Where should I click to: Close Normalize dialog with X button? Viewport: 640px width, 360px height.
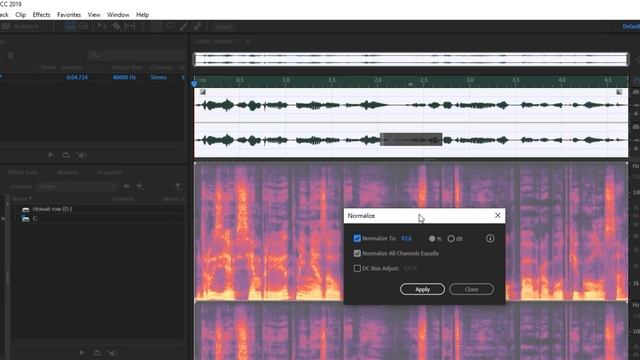(x=498, y=215)
